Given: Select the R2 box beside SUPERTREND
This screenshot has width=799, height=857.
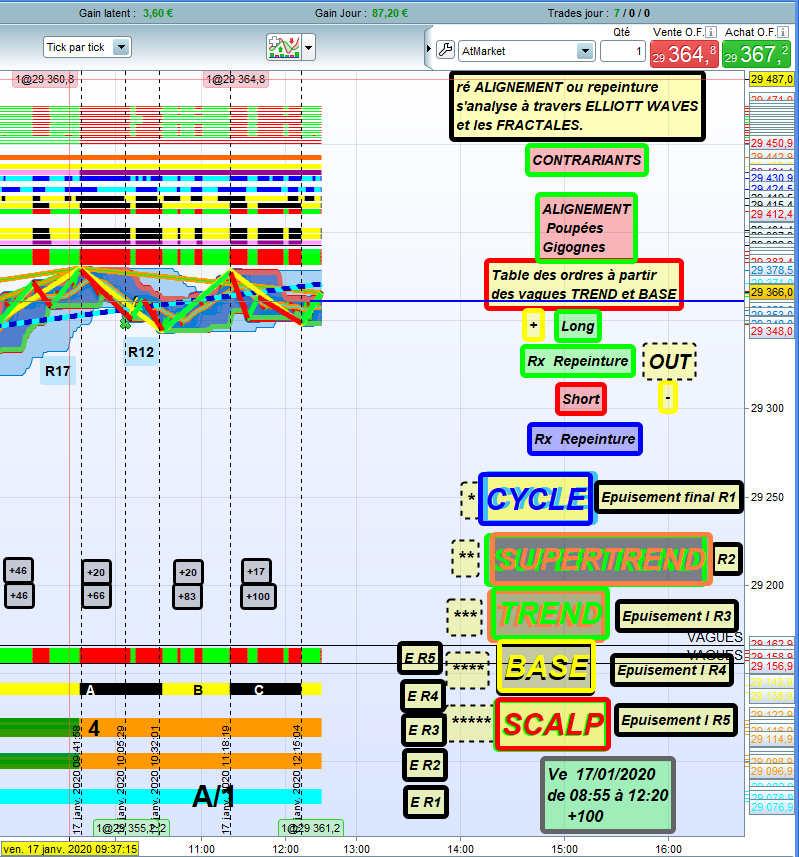Looking at the screenshot, I should [x=726, y=559].
